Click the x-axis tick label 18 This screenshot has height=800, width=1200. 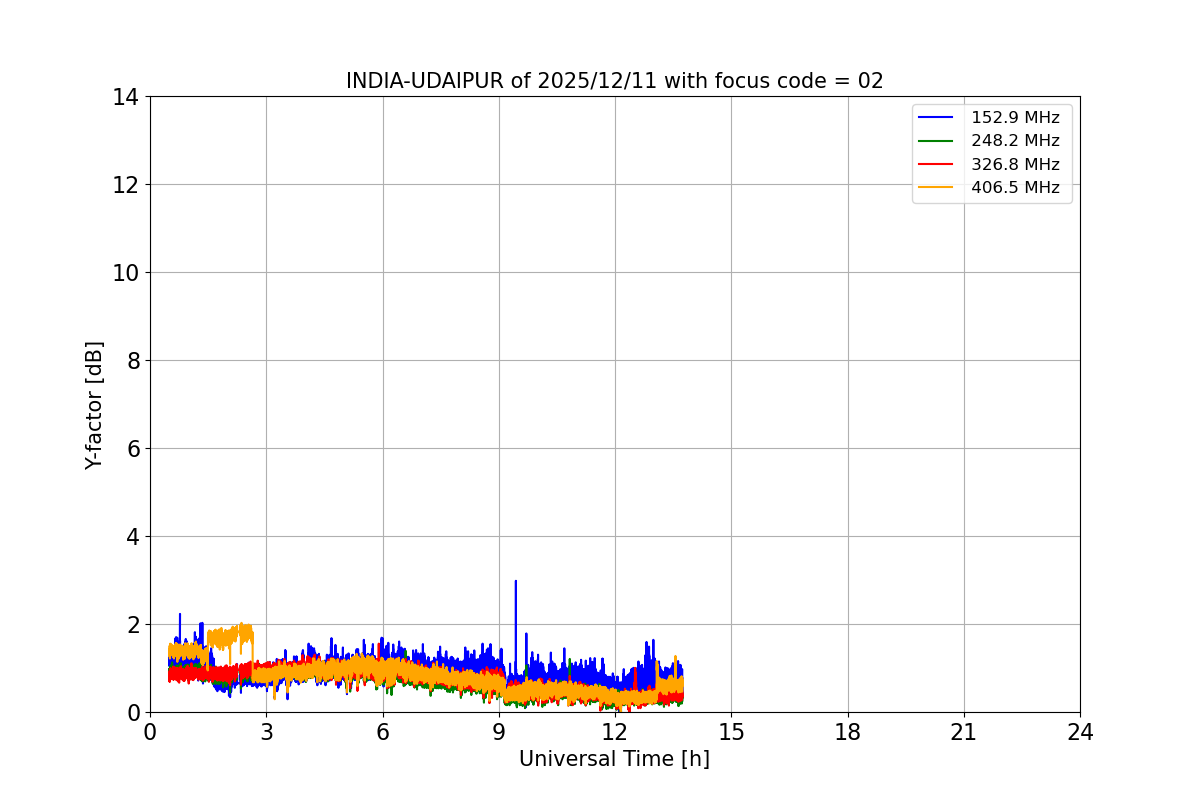[848, 732]
